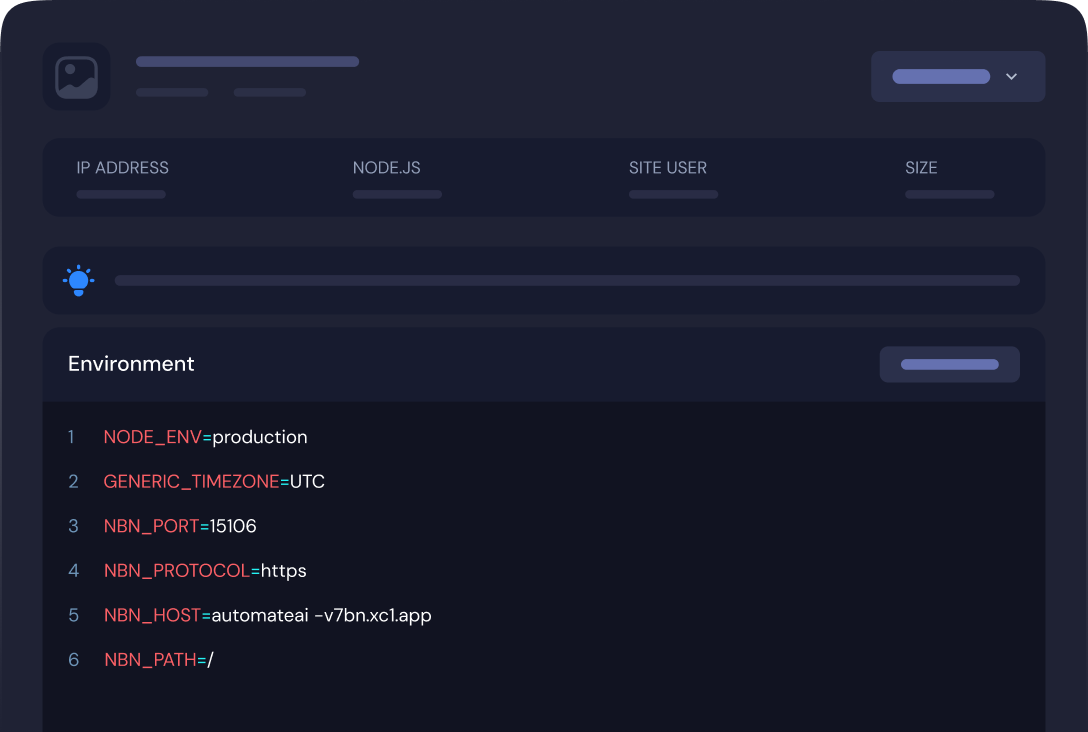Open the top-right dropdown button
1088x732 pixels.
[x=957, y=77]
